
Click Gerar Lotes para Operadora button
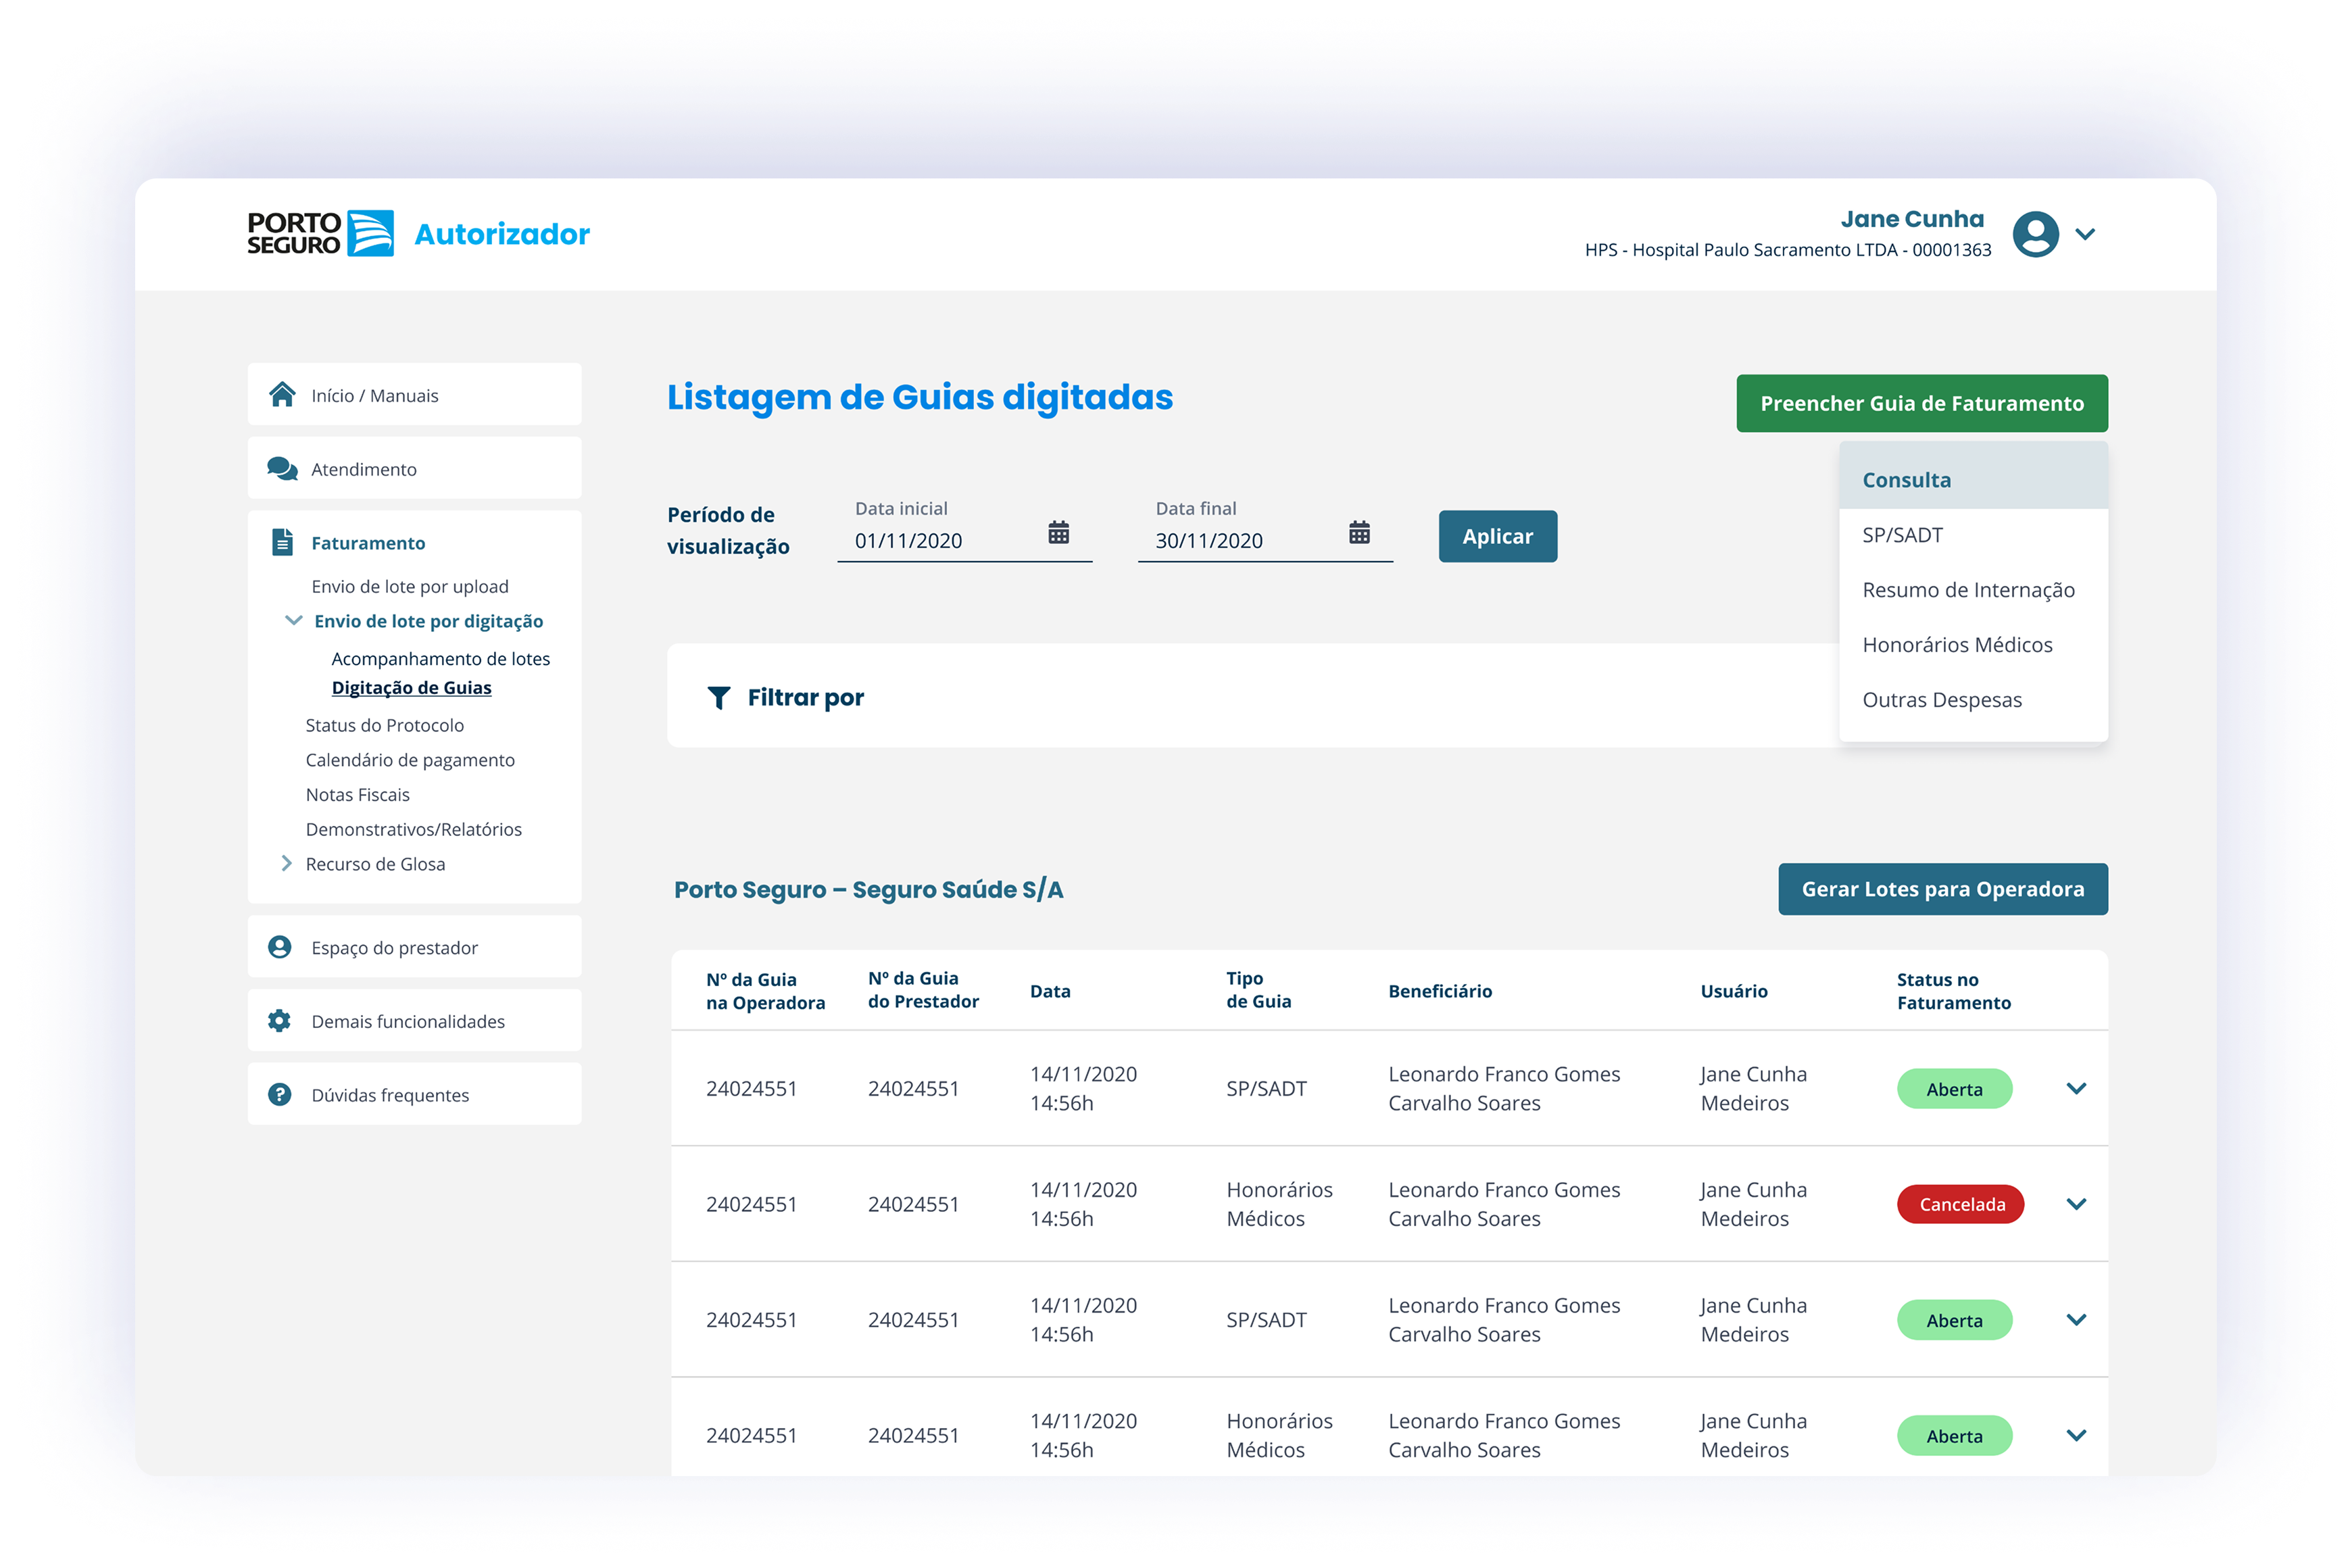coord(1942,889)
